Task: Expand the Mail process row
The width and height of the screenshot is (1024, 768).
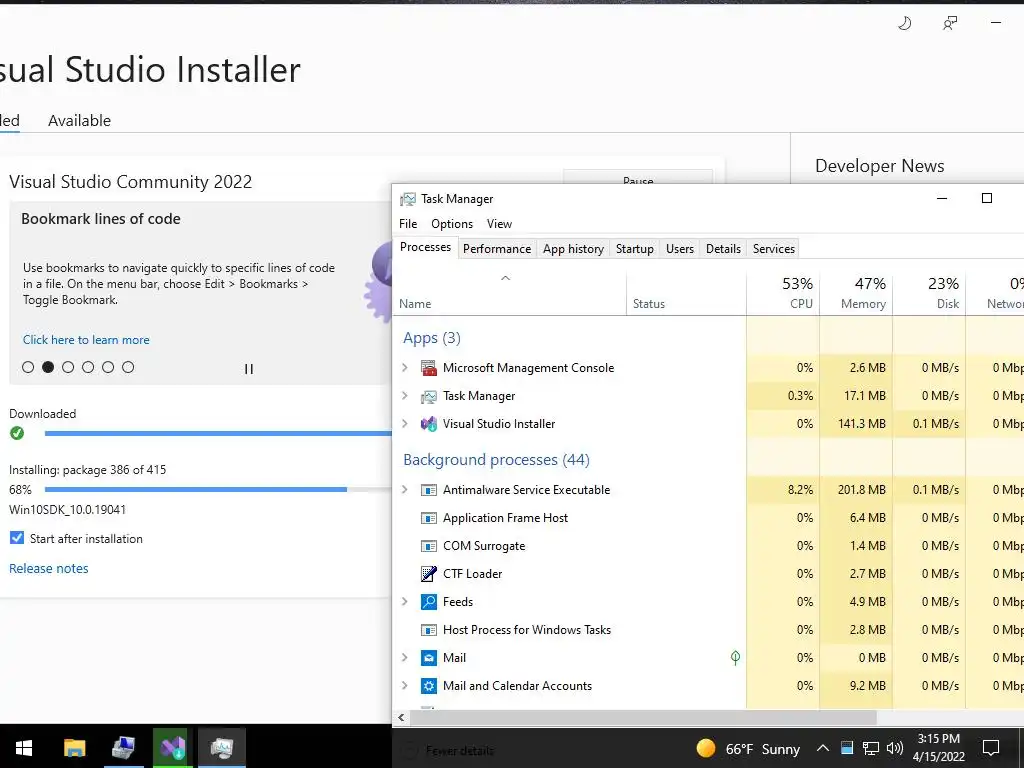Action: click(x=405, y=658)
